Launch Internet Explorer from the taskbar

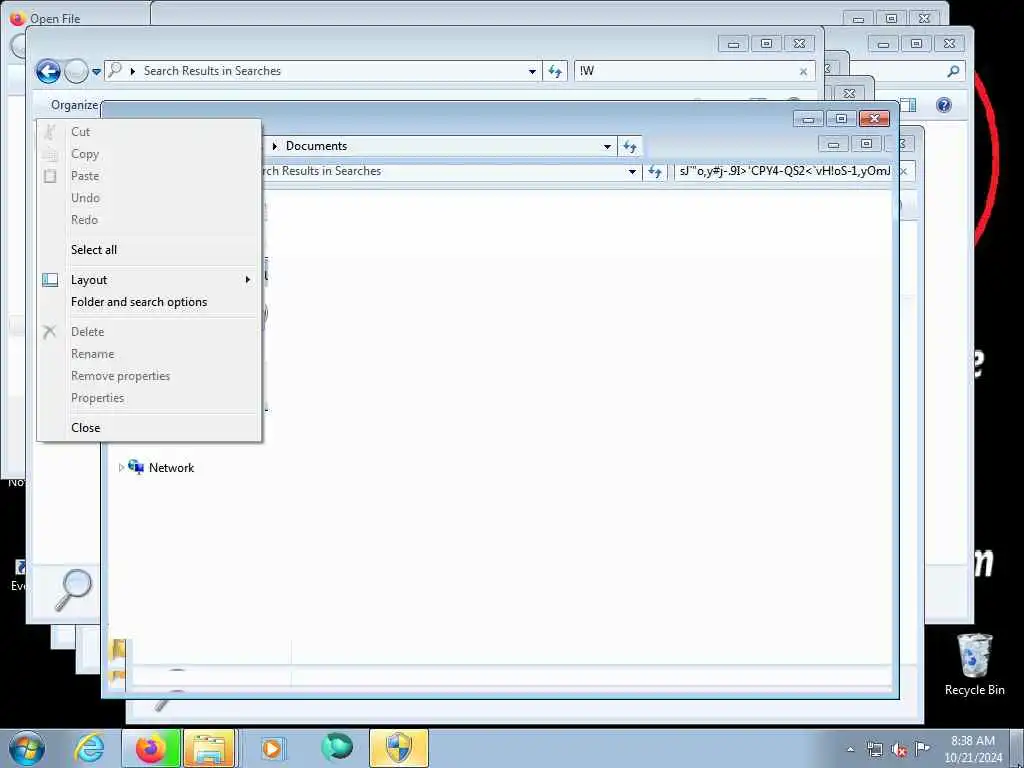(x=89, y=748)
